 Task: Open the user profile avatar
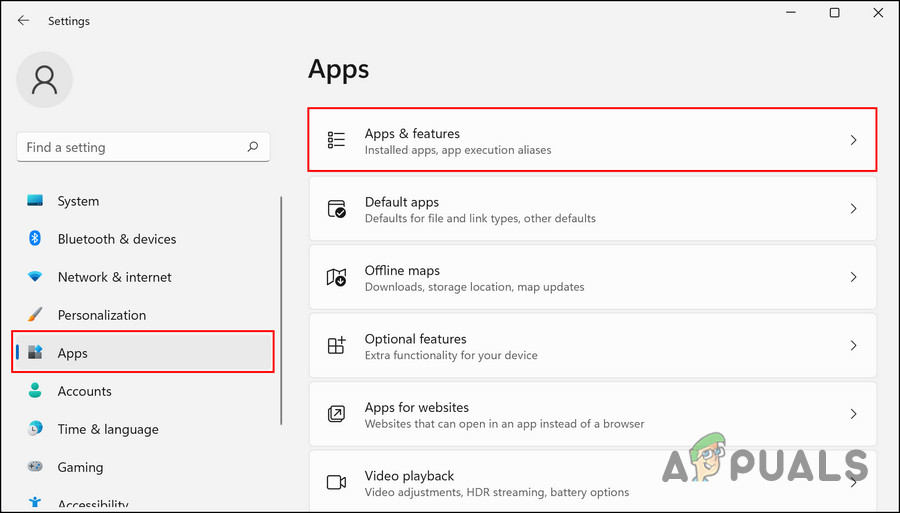coord(45,80)
